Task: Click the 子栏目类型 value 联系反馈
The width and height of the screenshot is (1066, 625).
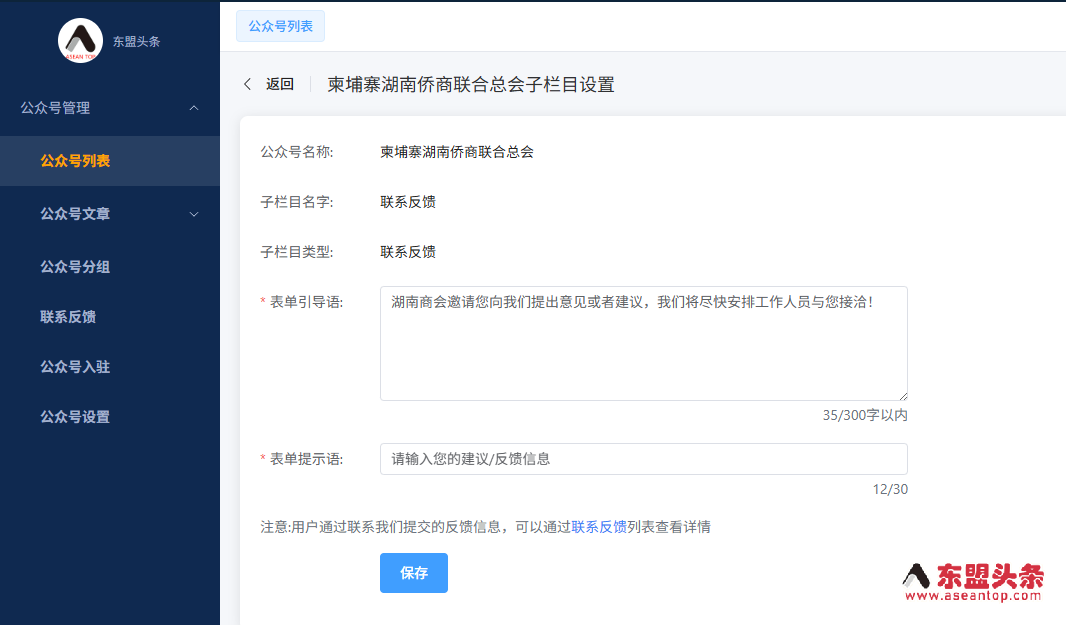Action: (408, 252)
